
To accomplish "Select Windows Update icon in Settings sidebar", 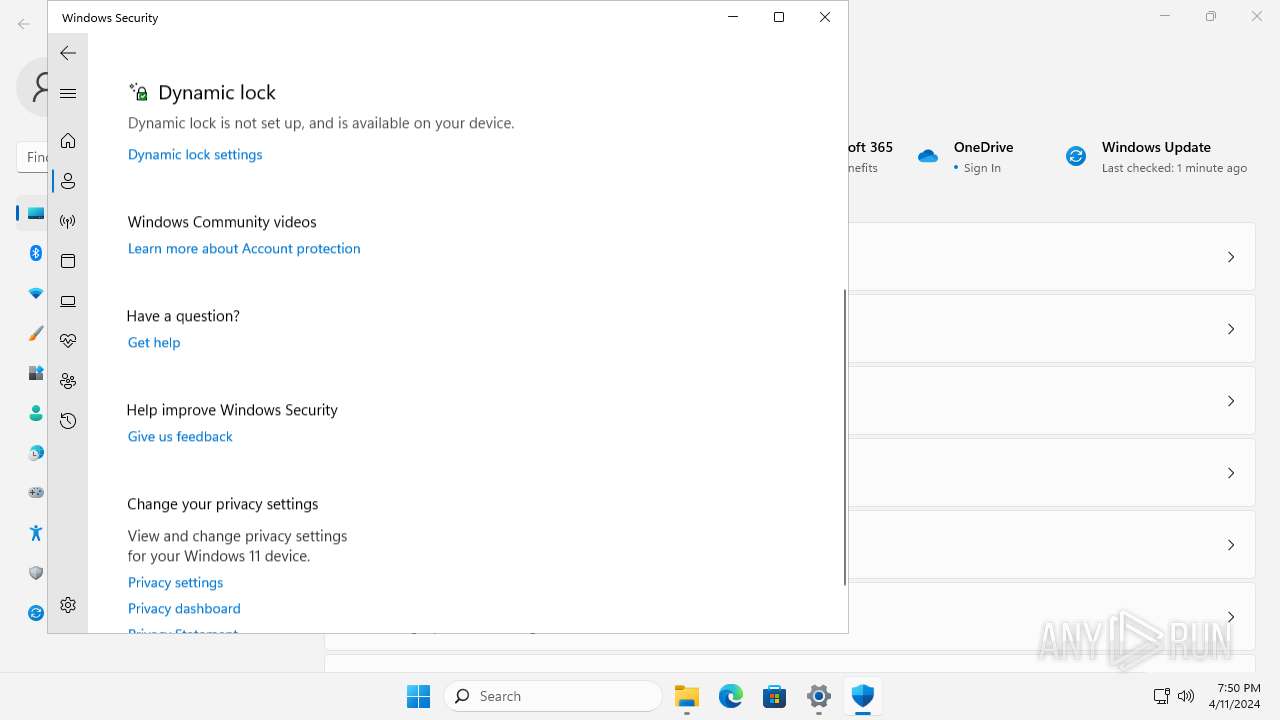I will tap(36, 613).
